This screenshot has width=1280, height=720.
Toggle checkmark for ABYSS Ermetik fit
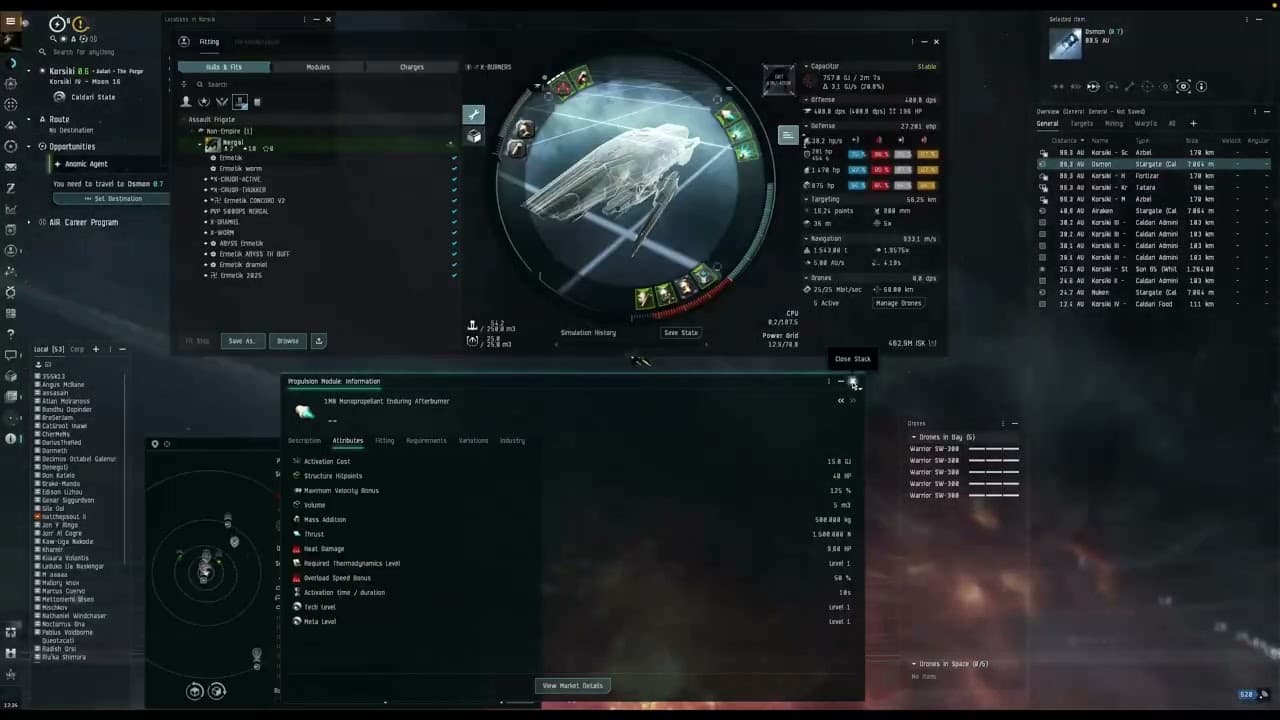[x=454, y=244]
